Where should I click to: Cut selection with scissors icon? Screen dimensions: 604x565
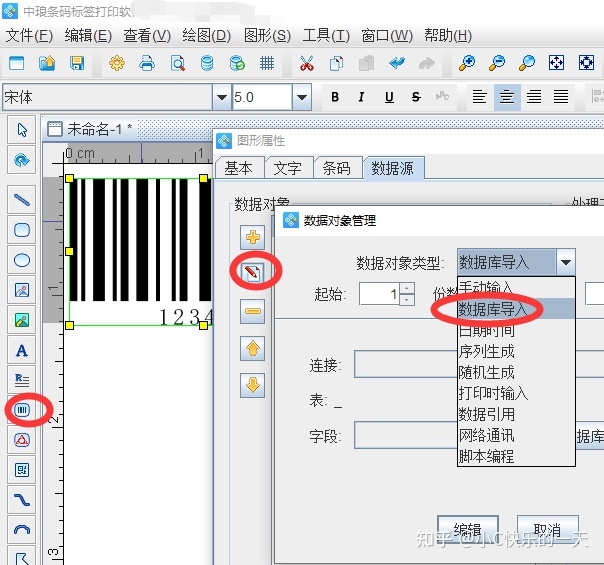[x=307, y=63]
